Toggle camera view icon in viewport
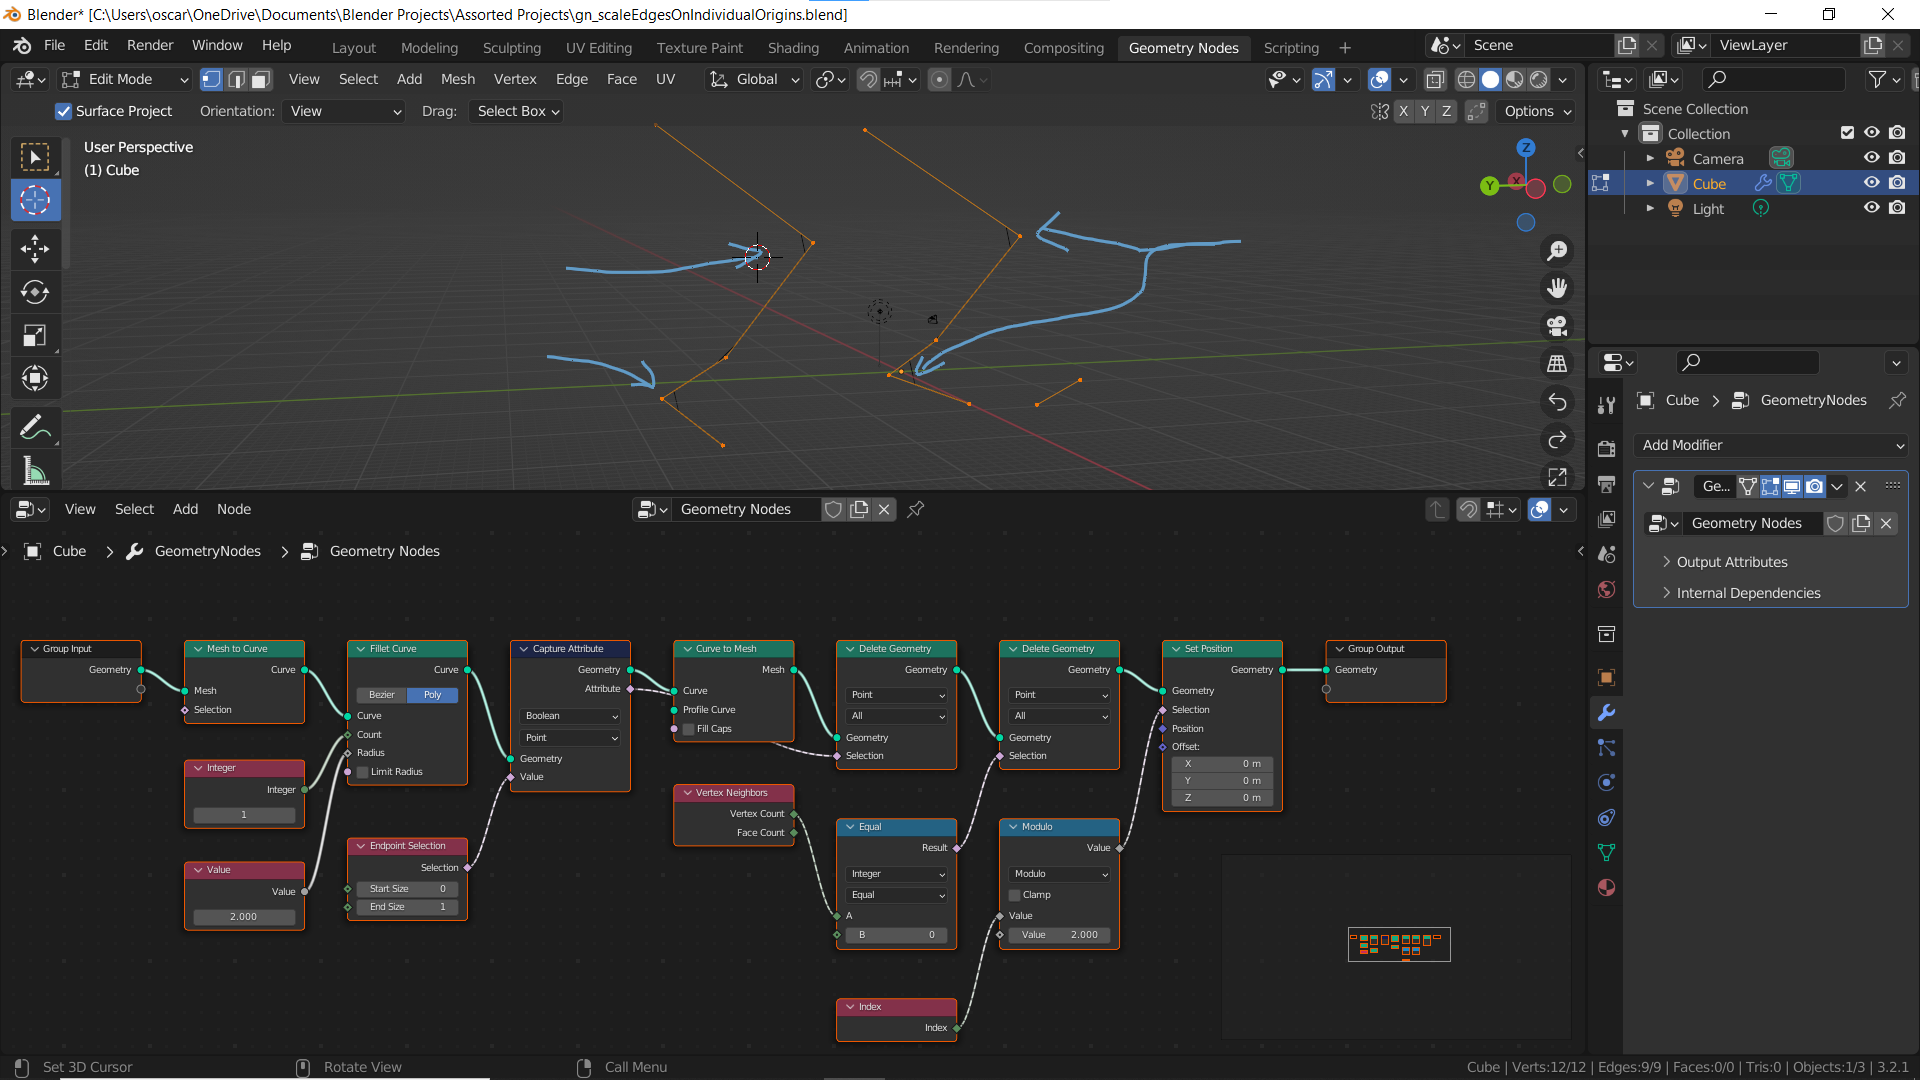 (1557, 326)
